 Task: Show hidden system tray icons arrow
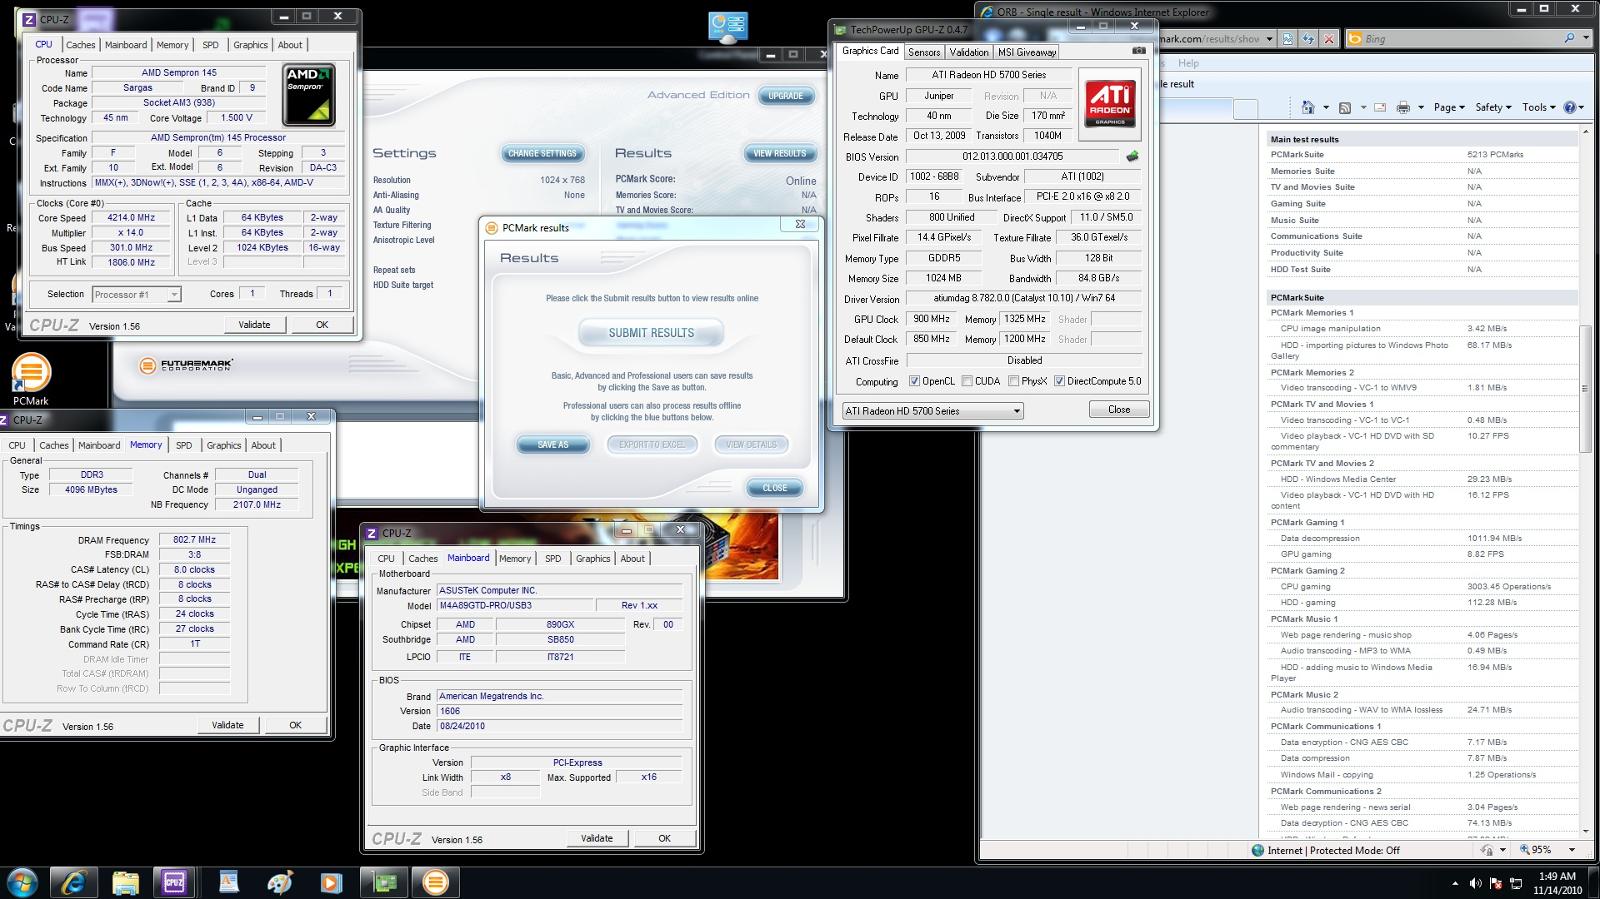point(1454,883)
